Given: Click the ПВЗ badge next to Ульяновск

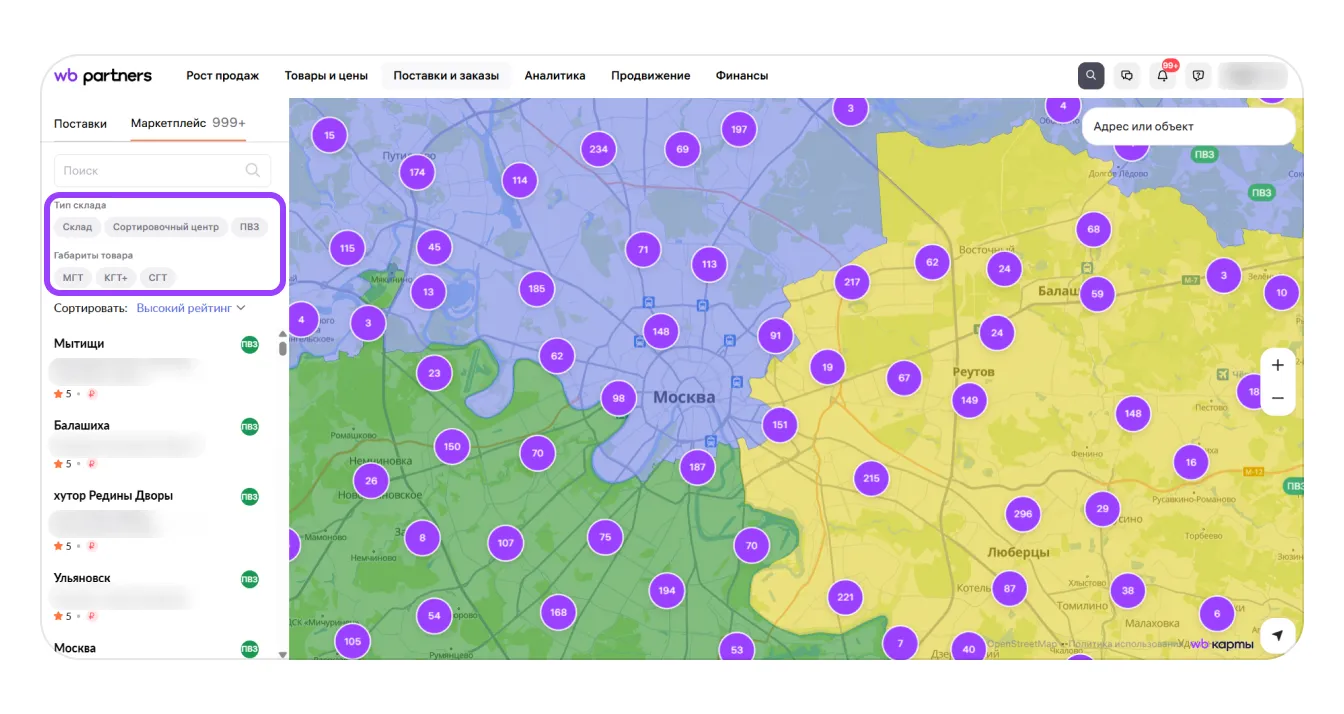Looking at the screenshot, I should [249, 579].
